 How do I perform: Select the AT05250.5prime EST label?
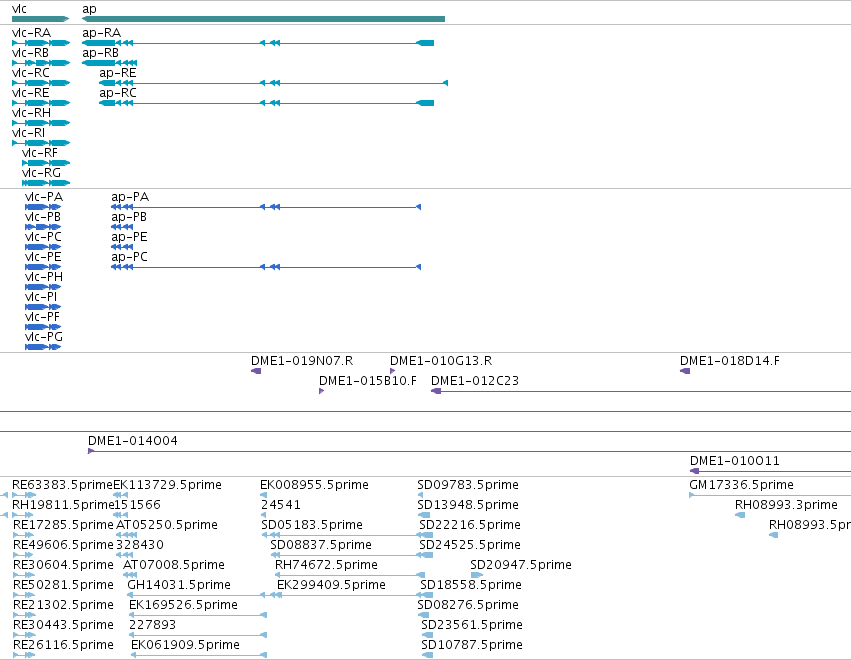[167, 525]
